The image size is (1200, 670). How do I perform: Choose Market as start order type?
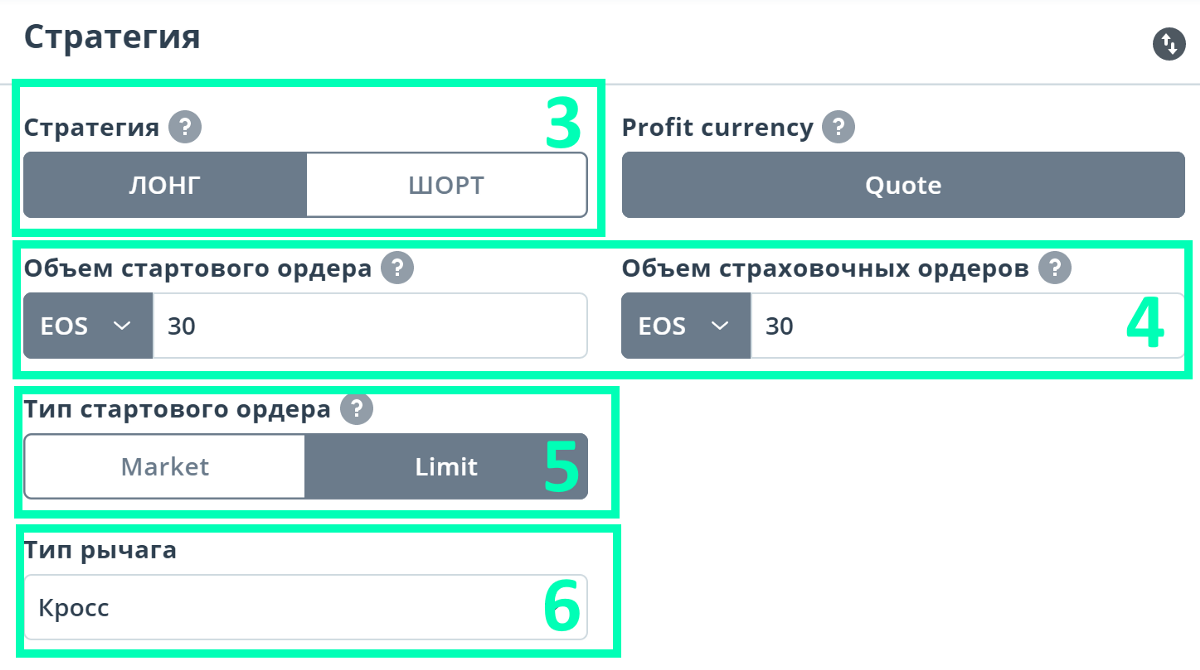165,466
